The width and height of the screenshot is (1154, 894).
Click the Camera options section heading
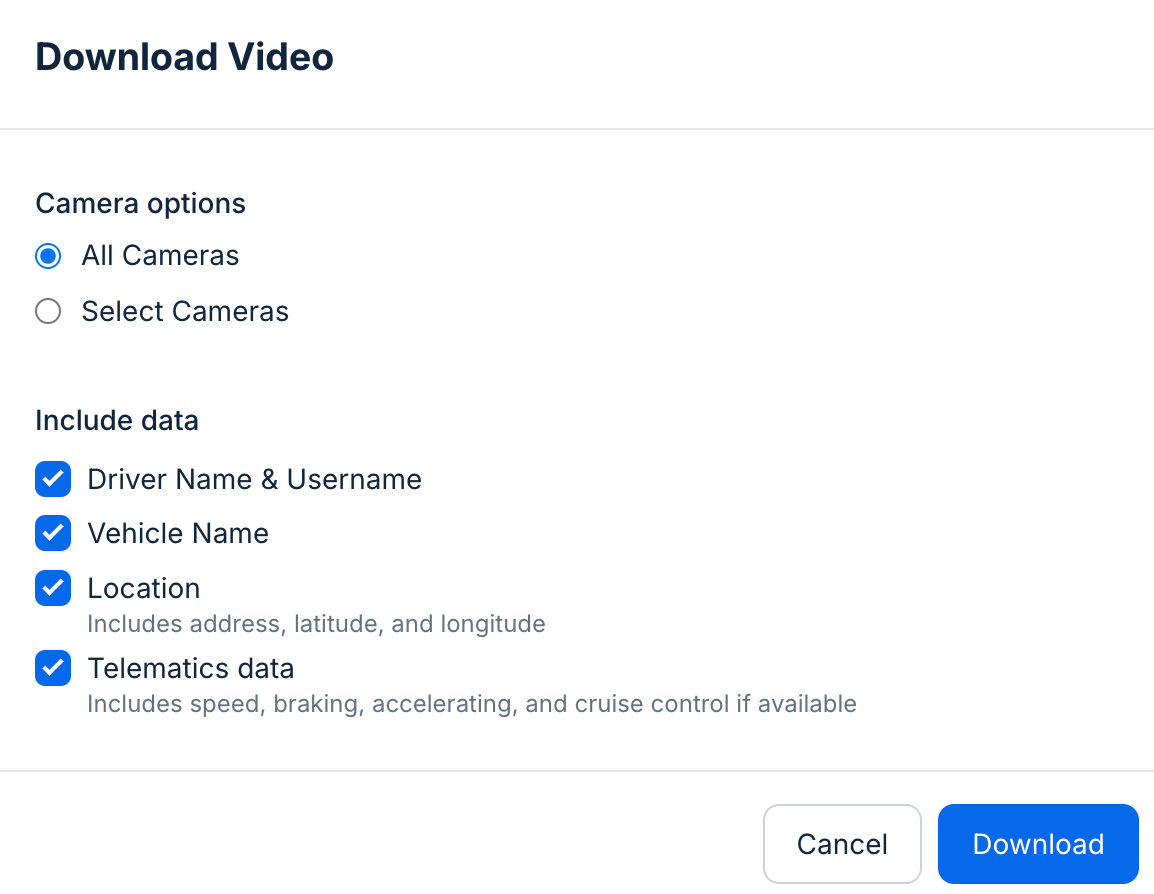[140, 203]
